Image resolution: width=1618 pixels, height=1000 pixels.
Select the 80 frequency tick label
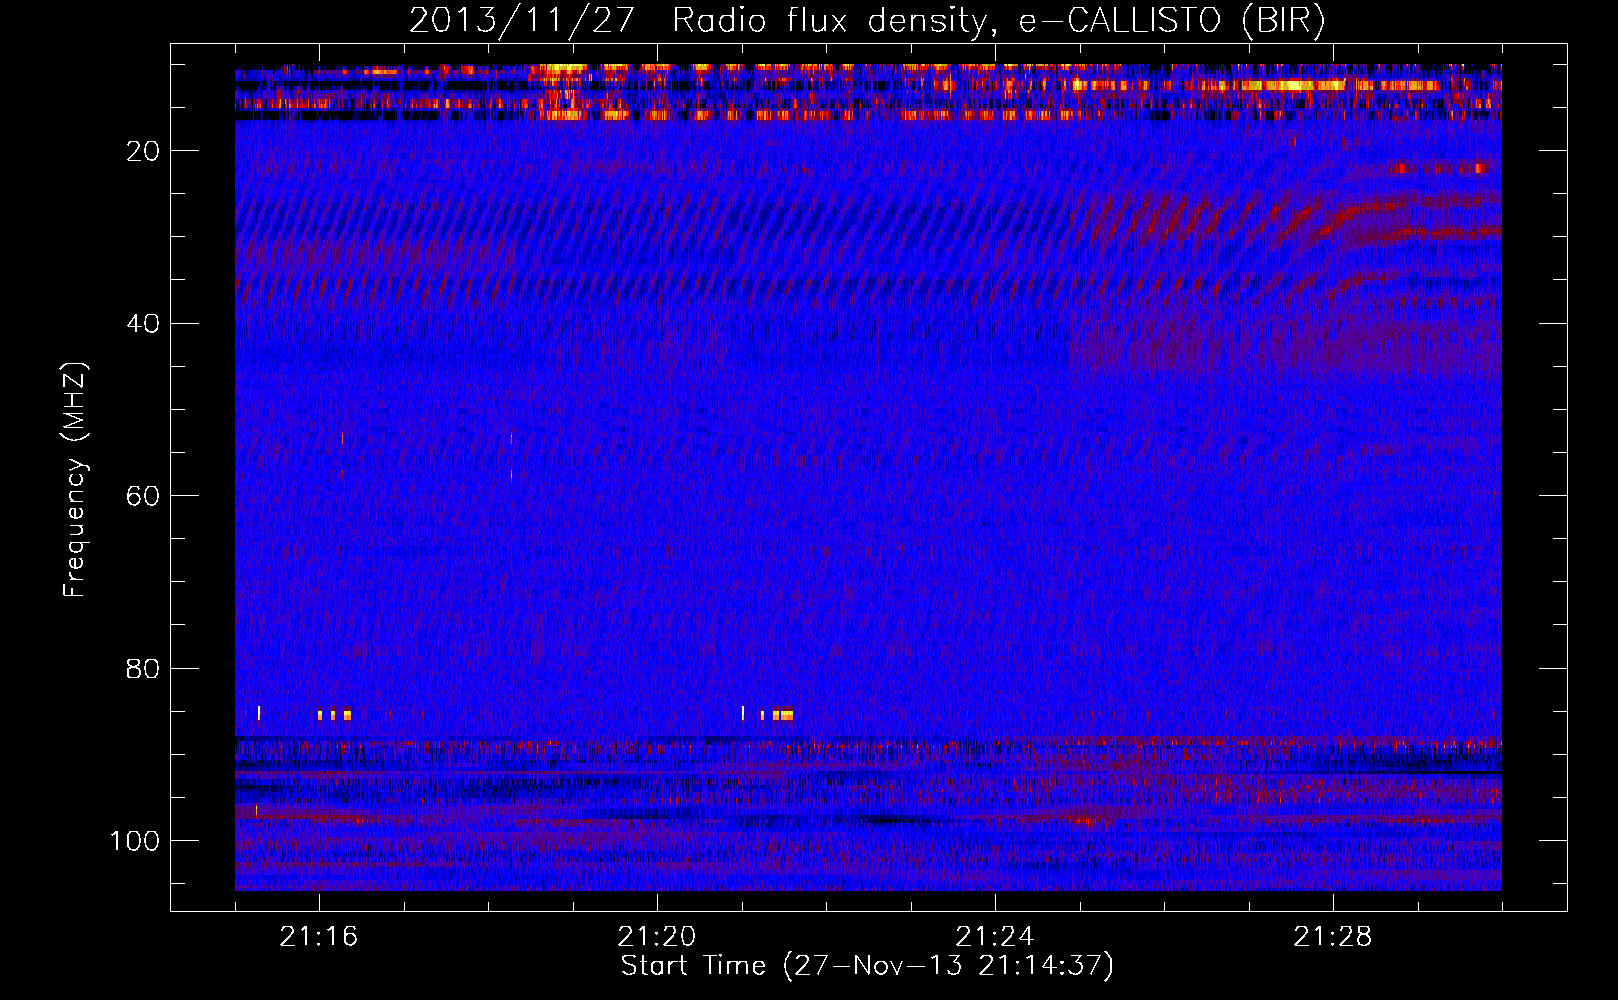[141, 668]
